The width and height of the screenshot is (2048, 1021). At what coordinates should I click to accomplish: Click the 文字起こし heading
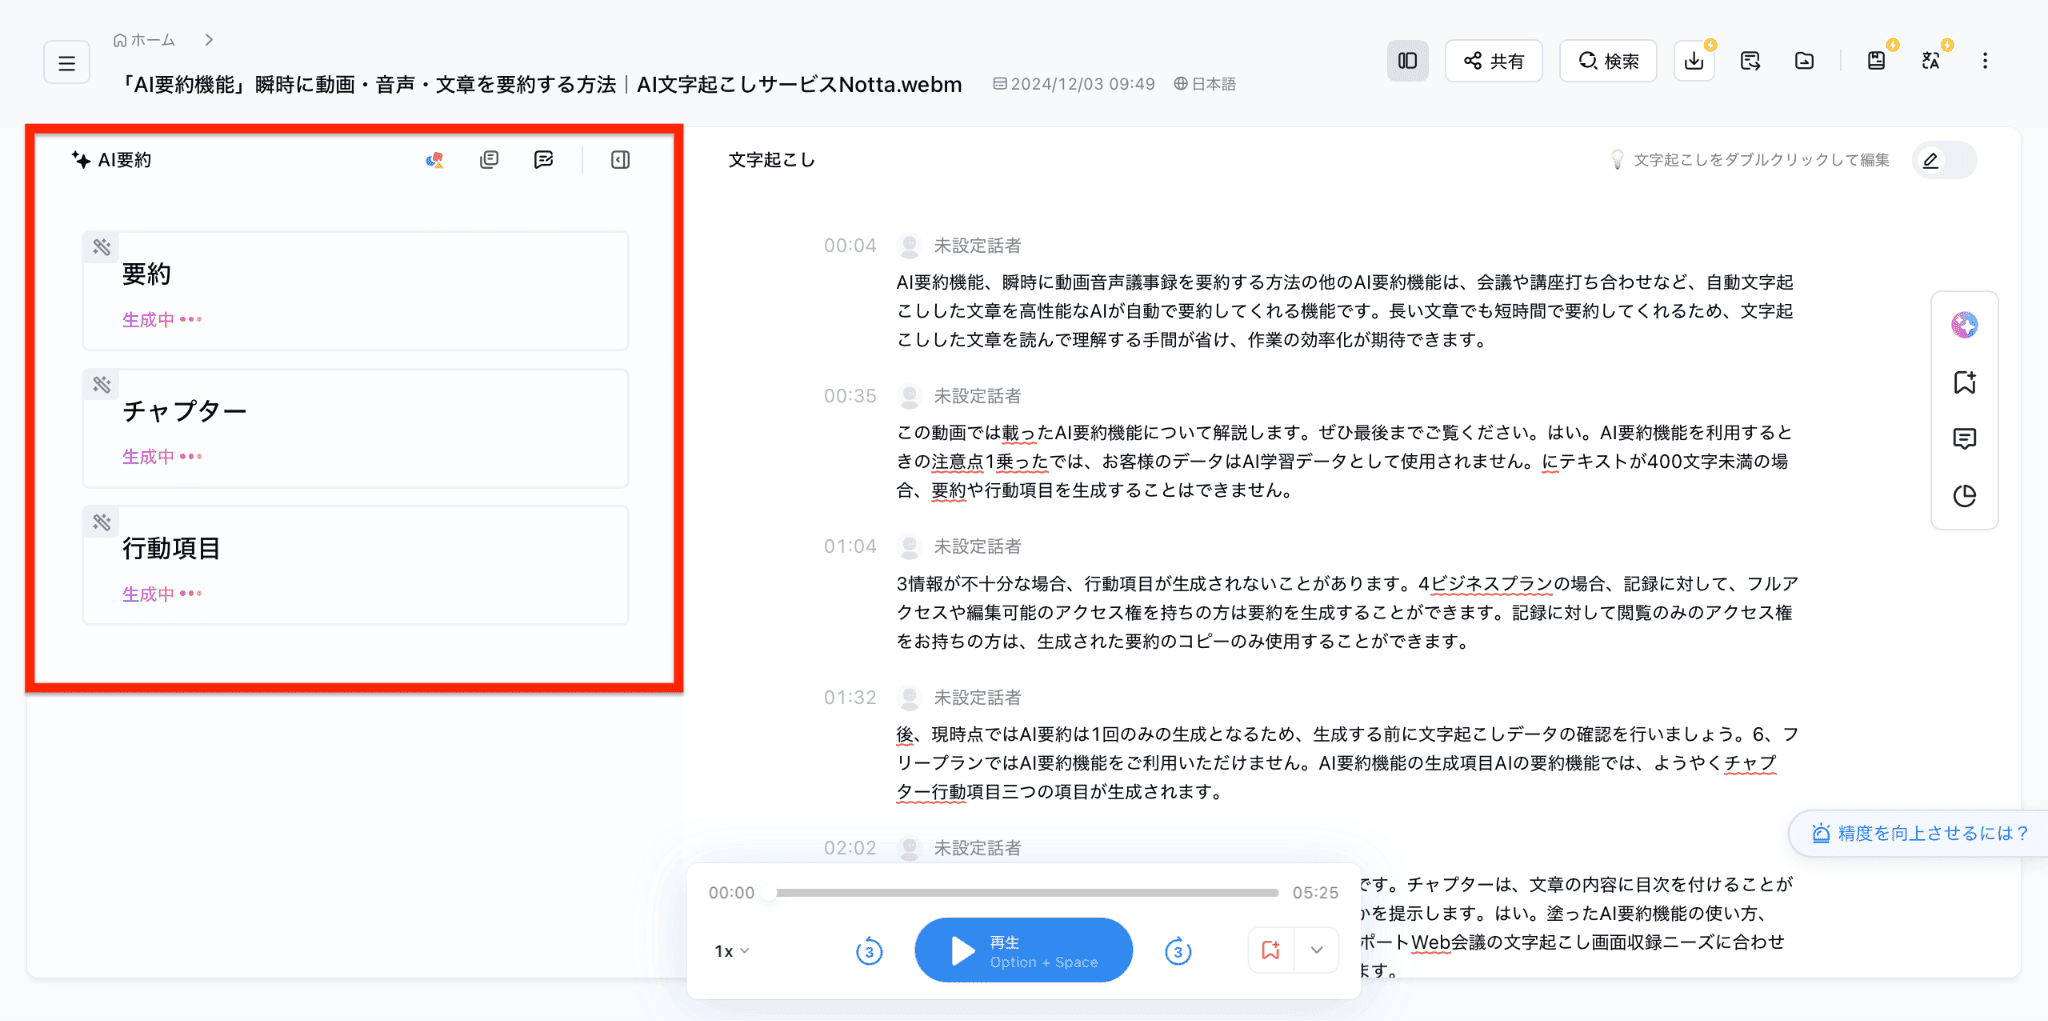pos(772,160)
